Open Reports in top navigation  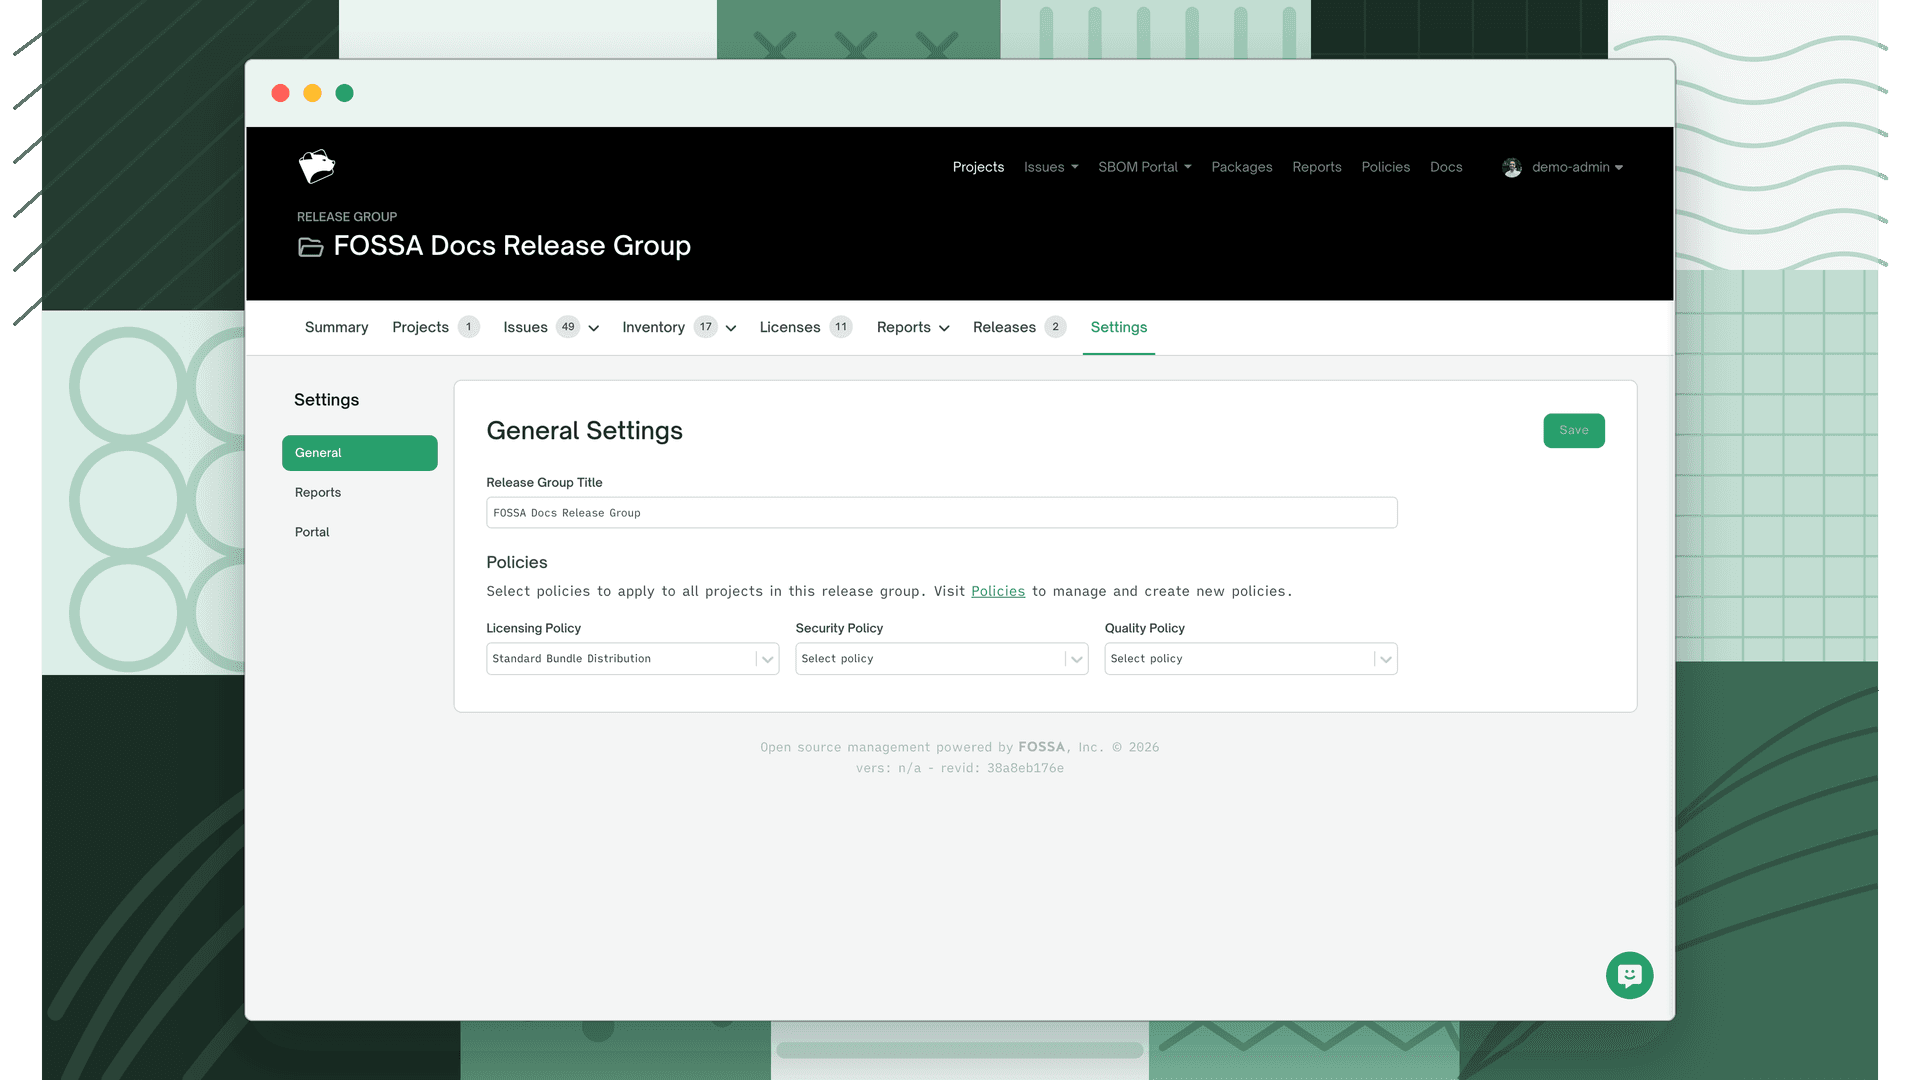pos(1317,167)
